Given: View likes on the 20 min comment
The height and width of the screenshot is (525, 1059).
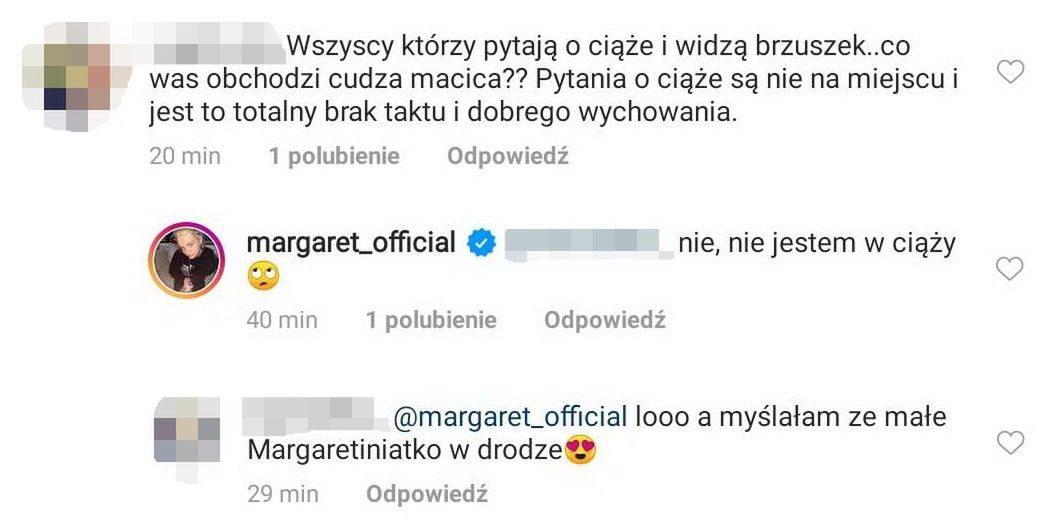Looking at the screenshot, I should [334, 157].
